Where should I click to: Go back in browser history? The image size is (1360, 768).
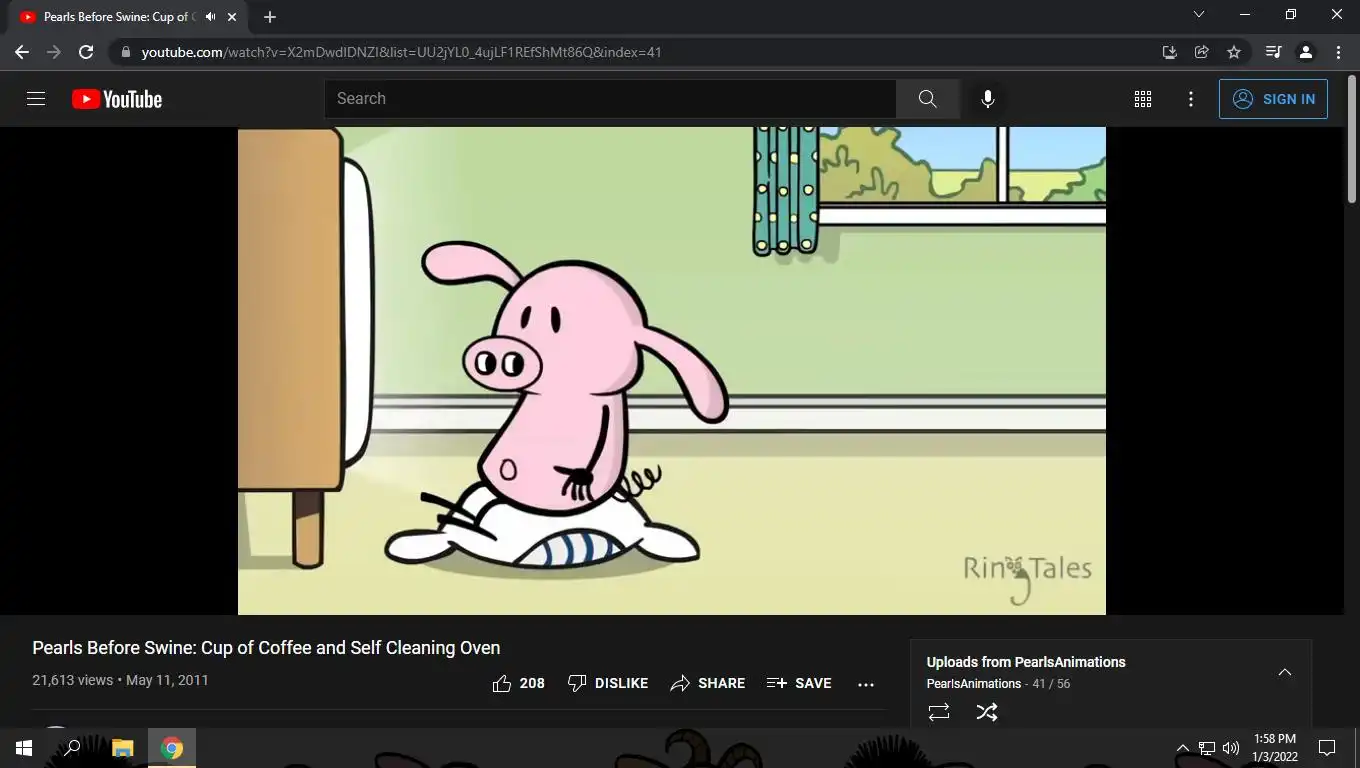(x=22, y=52)
